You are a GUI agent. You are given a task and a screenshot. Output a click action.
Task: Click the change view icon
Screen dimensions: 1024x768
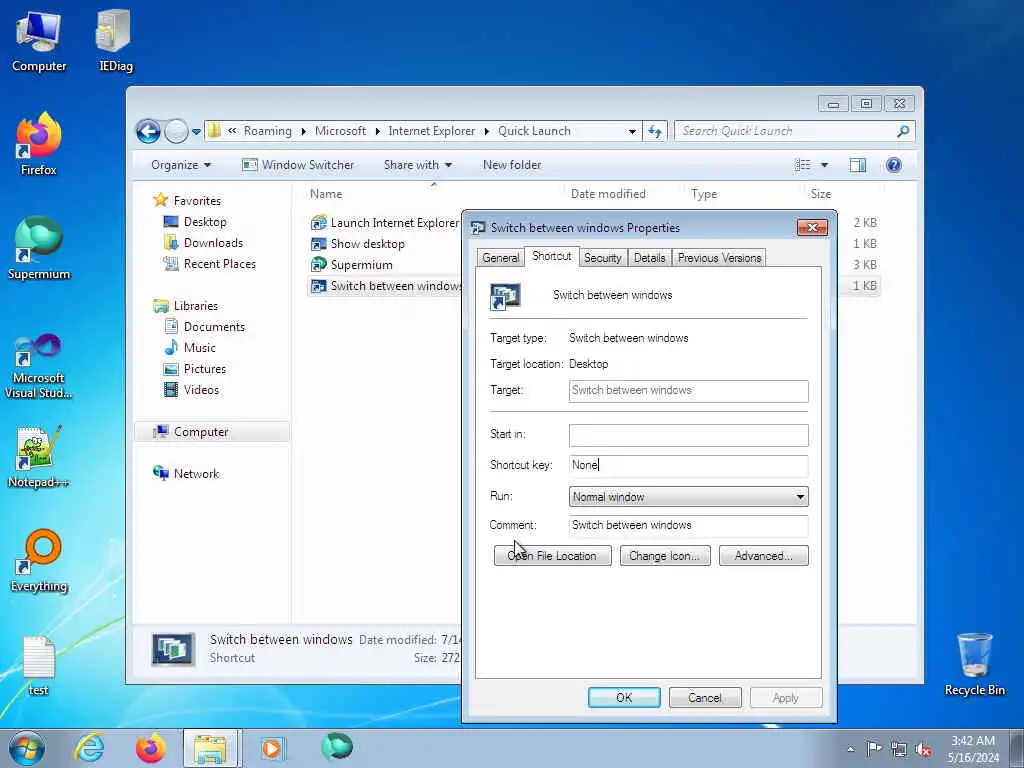click(x=803, y=165)
